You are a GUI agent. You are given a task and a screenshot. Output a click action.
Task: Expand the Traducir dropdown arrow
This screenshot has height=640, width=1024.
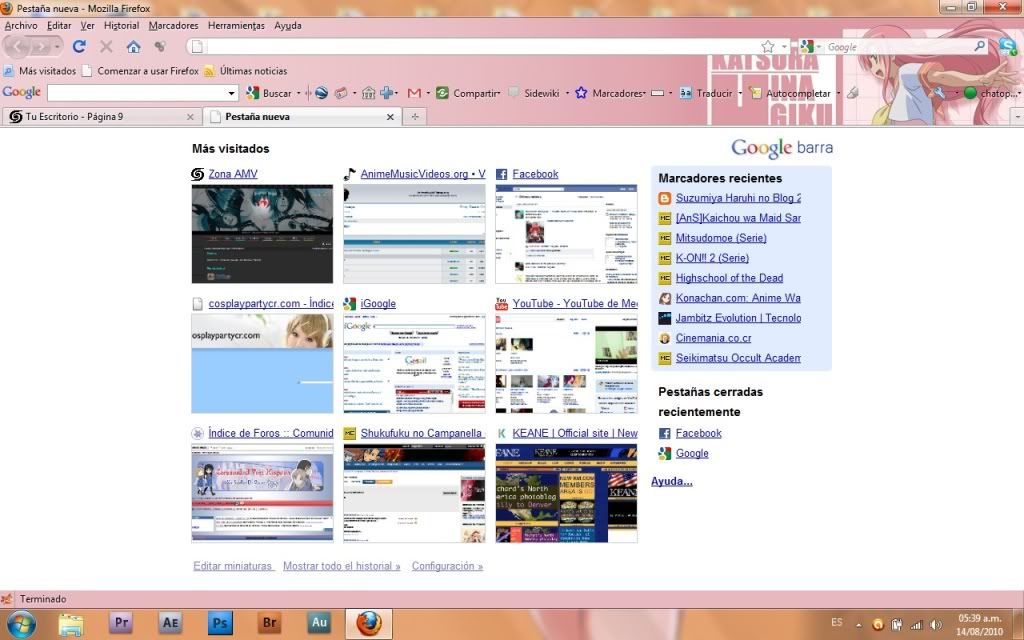(740, 93)
